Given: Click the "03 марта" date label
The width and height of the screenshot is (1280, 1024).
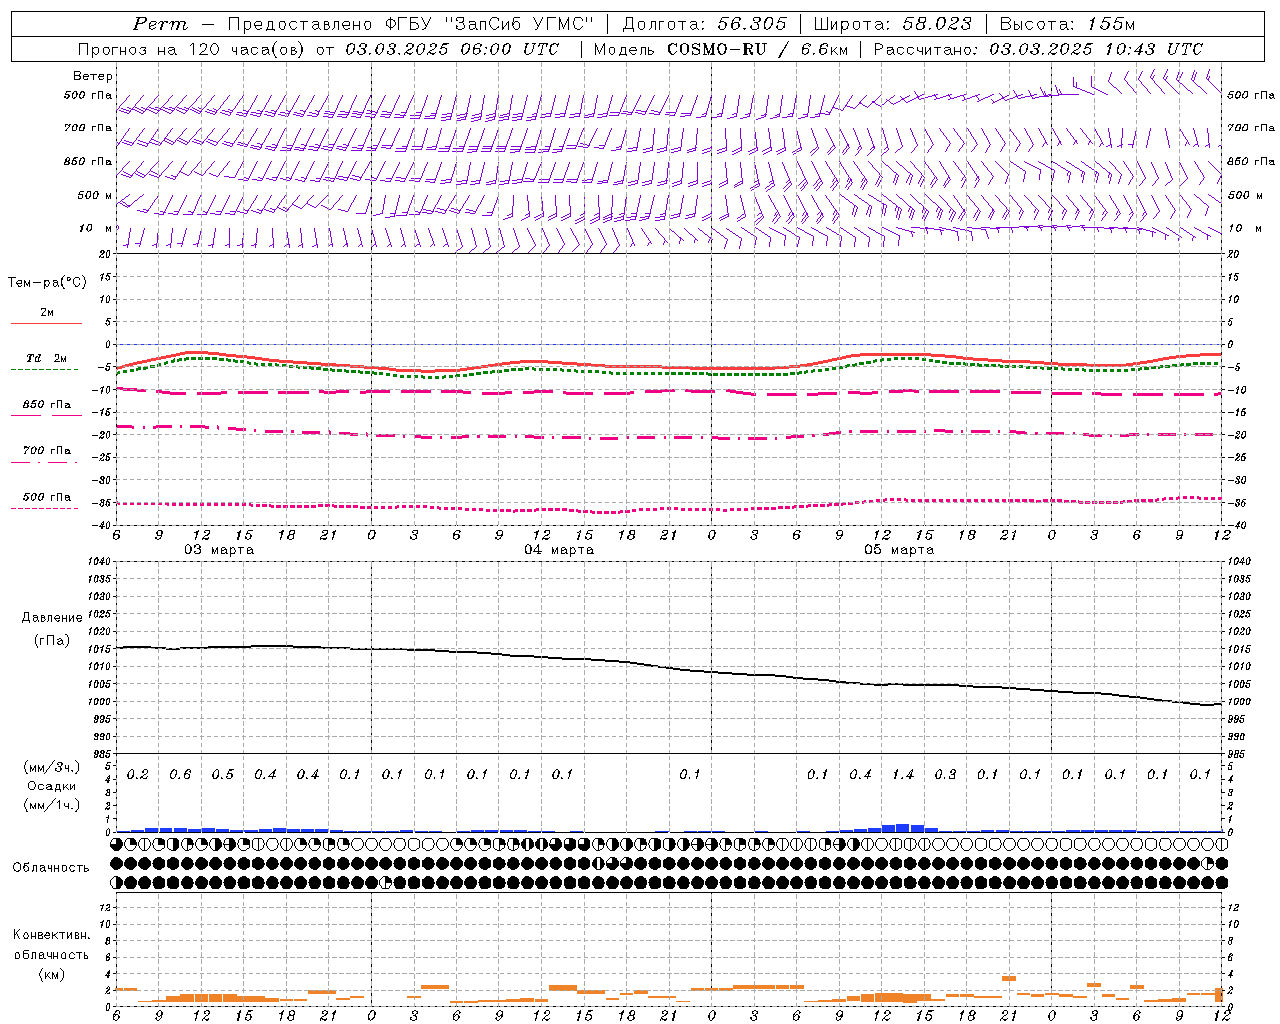Looking at the screenshot, I should coord(219,550).
